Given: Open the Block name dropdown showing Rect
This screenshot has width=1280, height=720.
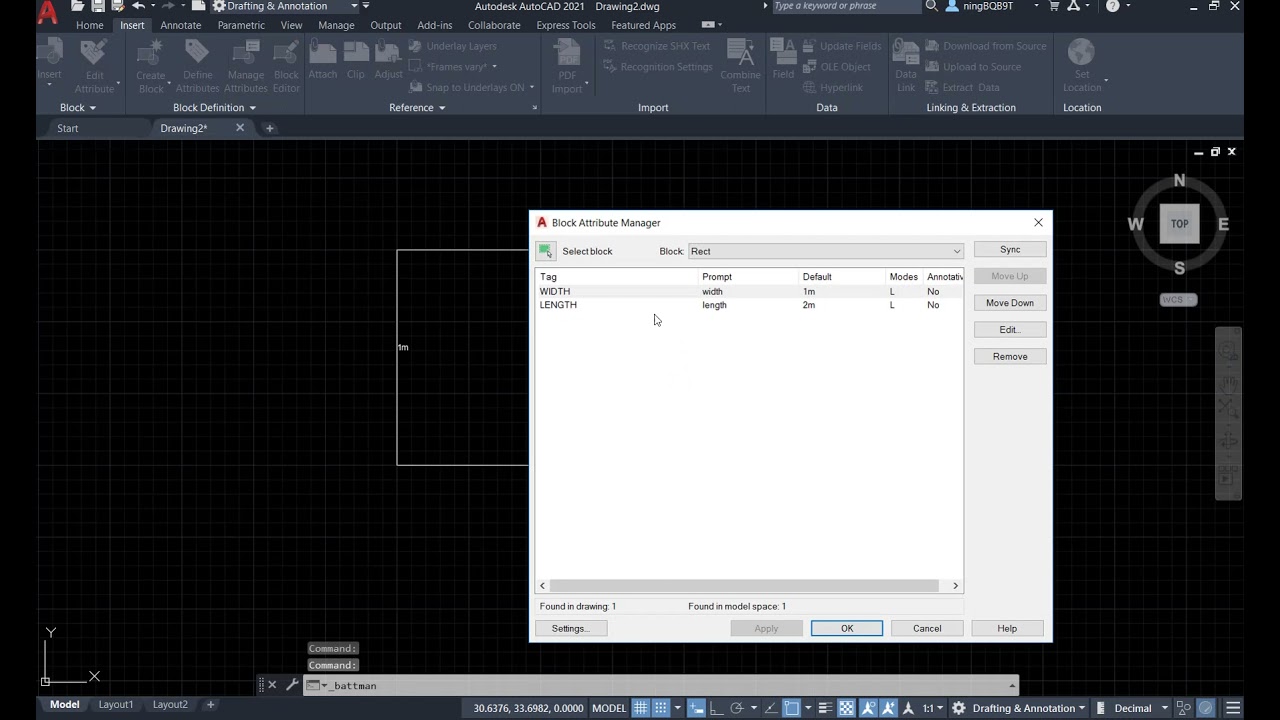Looking at the screenshot, I should click(x=826, y=251).
